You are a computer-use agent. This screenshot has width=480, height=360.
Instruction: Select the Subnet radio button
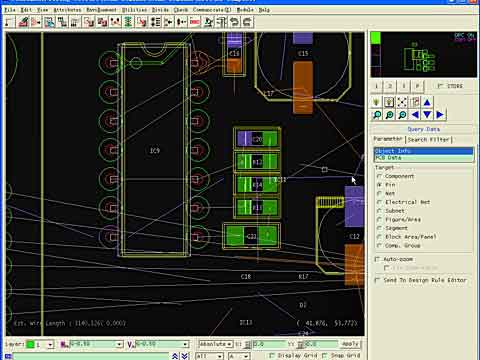tap(379, 211)
